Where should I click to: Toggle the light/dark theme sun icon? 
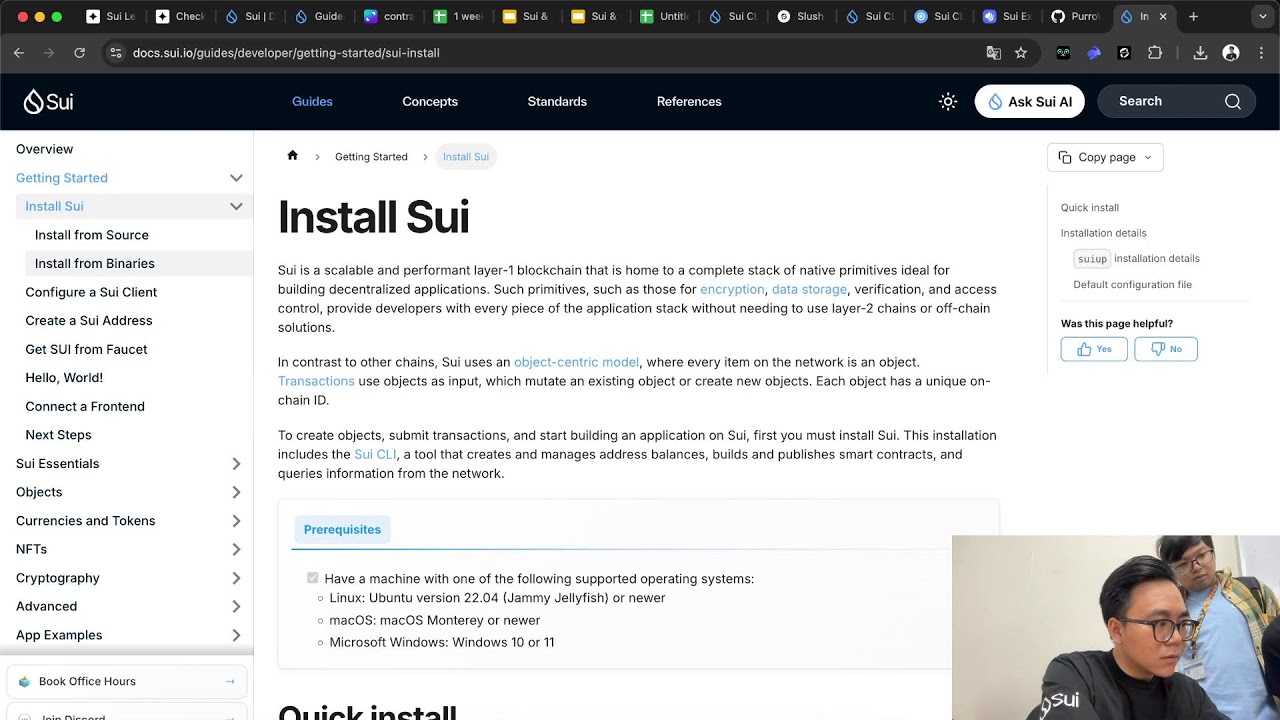click(x=948, y=101)
